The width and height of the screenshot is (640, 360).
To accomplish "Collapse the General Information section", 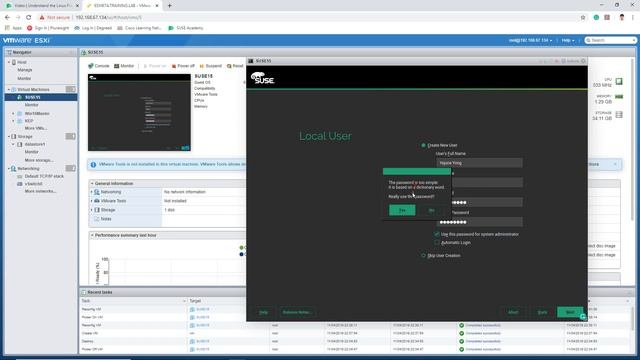I will coord(92,184).
